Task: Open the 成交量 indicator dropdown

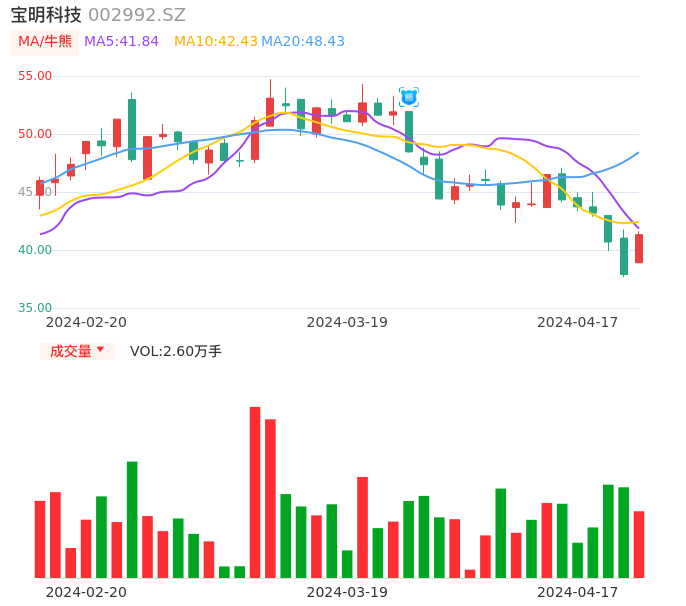Action: (x=77, y=351)
